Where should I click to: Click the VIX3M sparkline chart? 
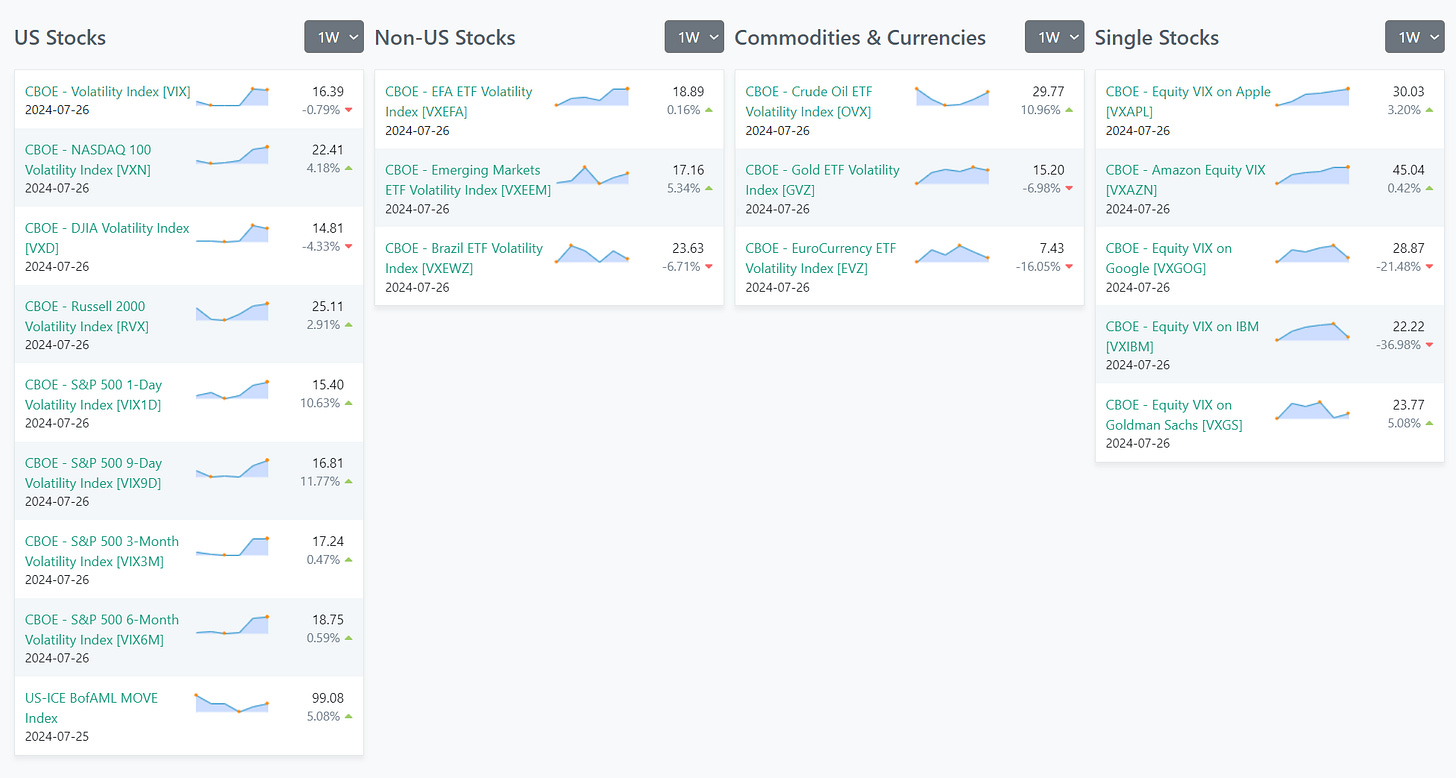pyautogui.click(x=232, y=546)
